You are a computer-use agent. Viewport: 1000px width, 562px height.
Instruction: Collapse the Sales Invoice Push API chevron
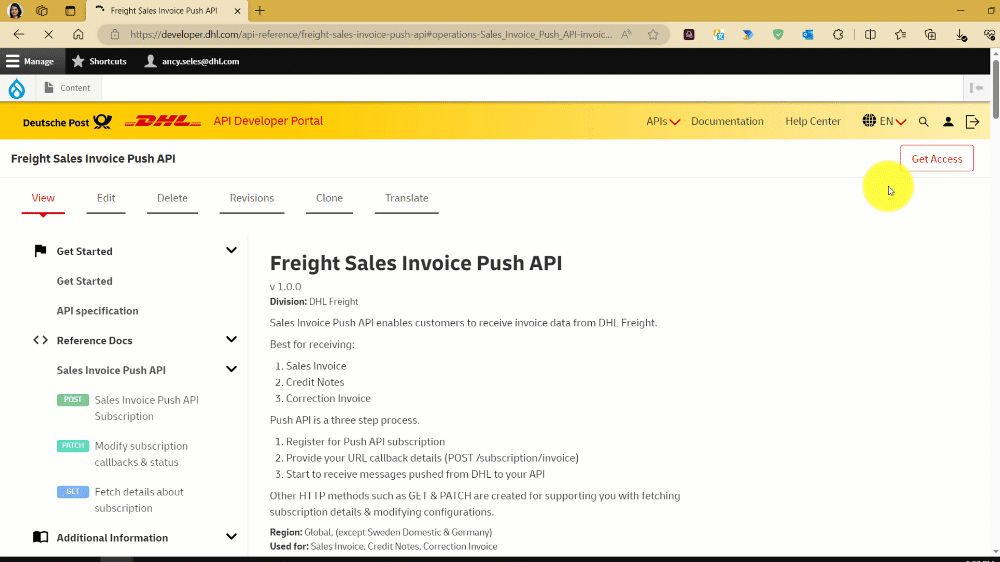[232, 369]
